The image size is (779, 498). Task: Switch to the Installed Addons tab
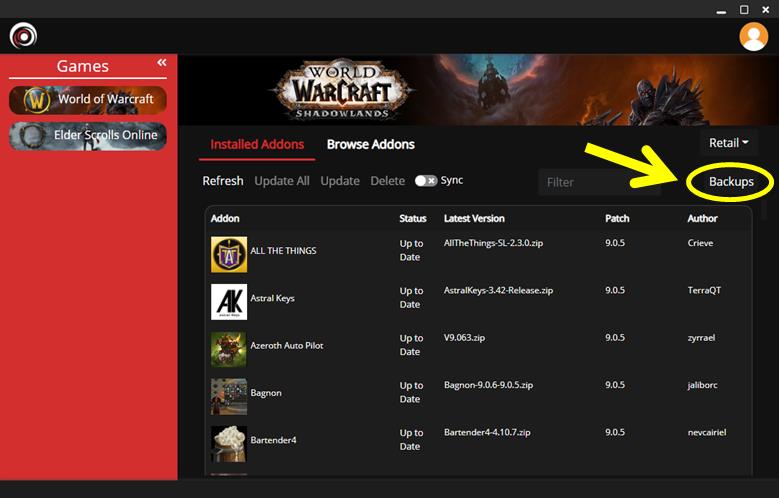tap(257, 144)
